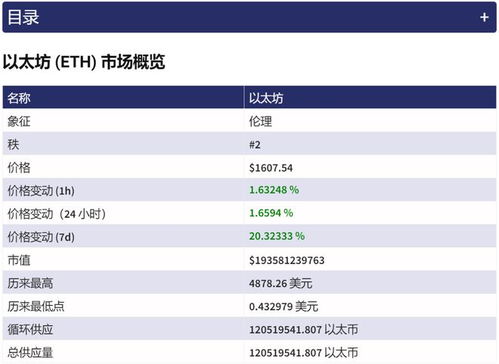Click the 循环供应 row label
The width and height of the screenshot is (499, 364).
coord(30,329)
